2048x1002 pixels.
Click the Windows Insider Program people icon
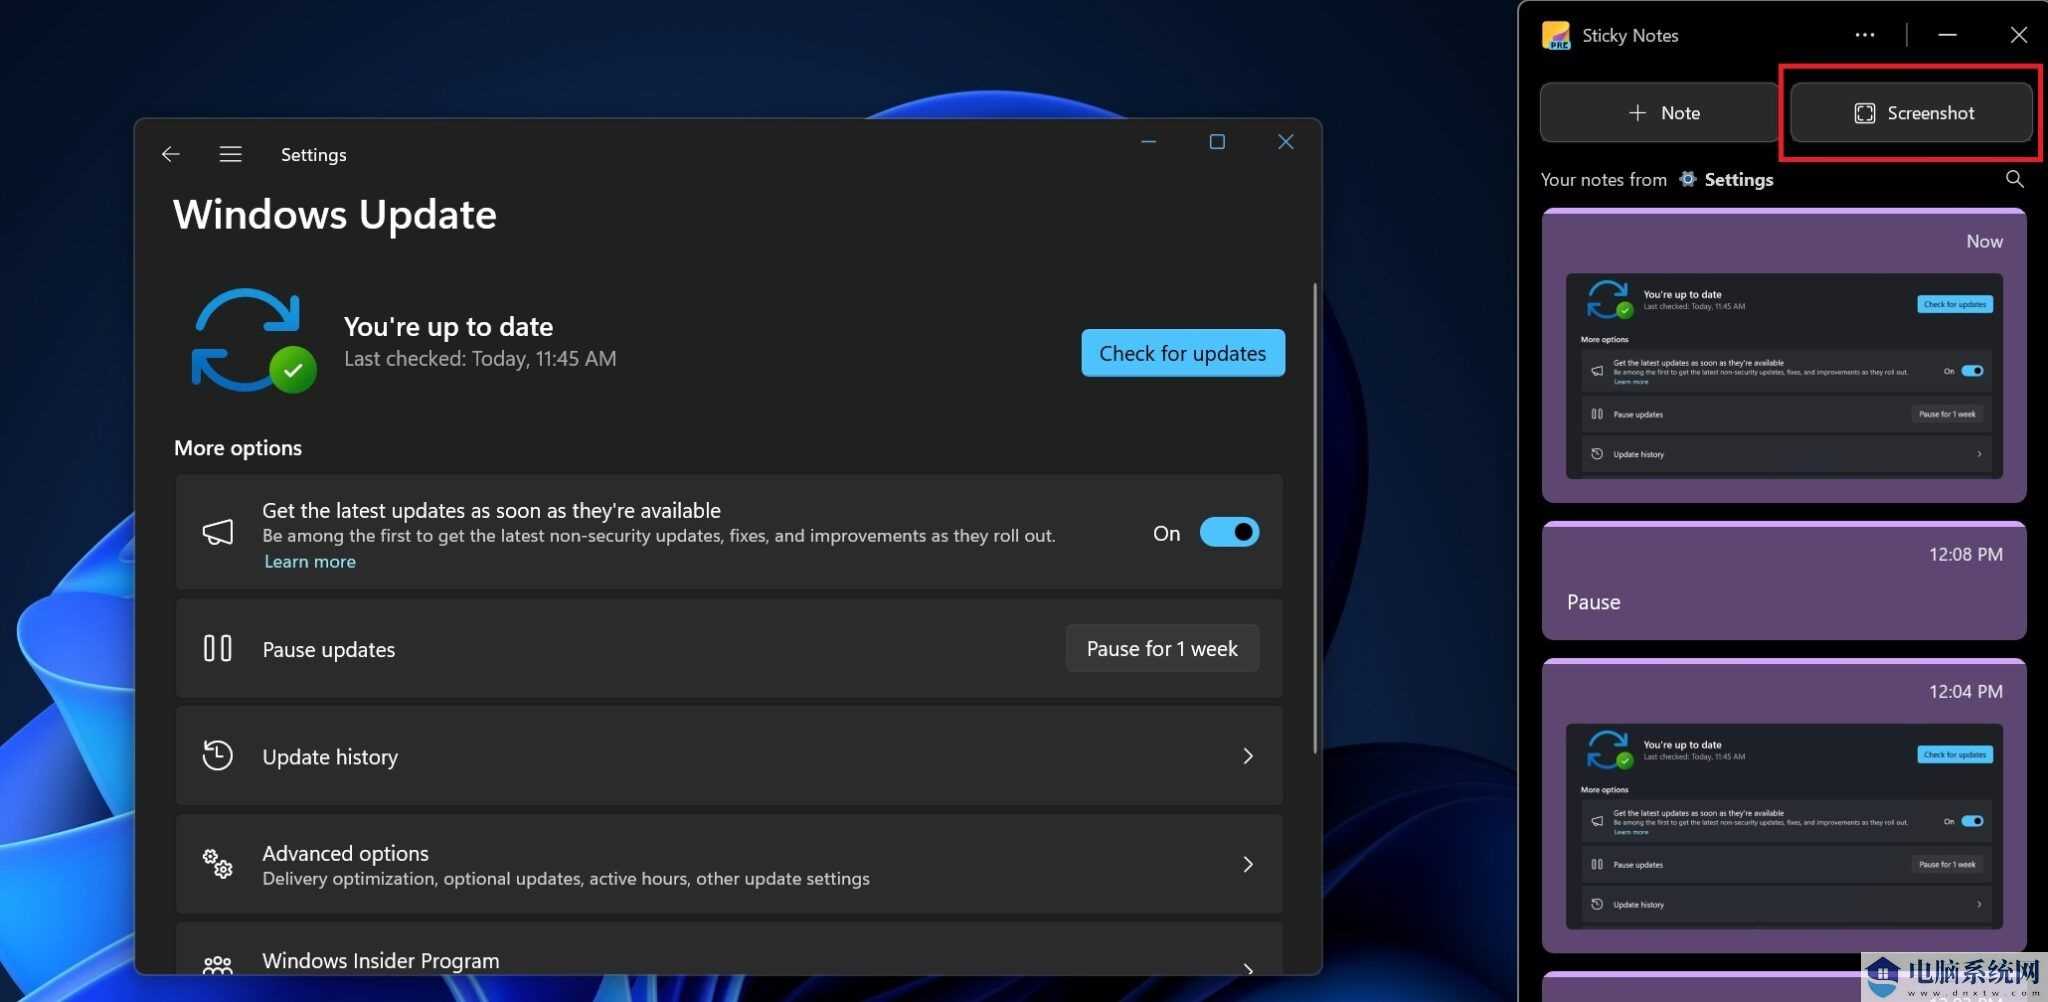(x=217, y=965)
